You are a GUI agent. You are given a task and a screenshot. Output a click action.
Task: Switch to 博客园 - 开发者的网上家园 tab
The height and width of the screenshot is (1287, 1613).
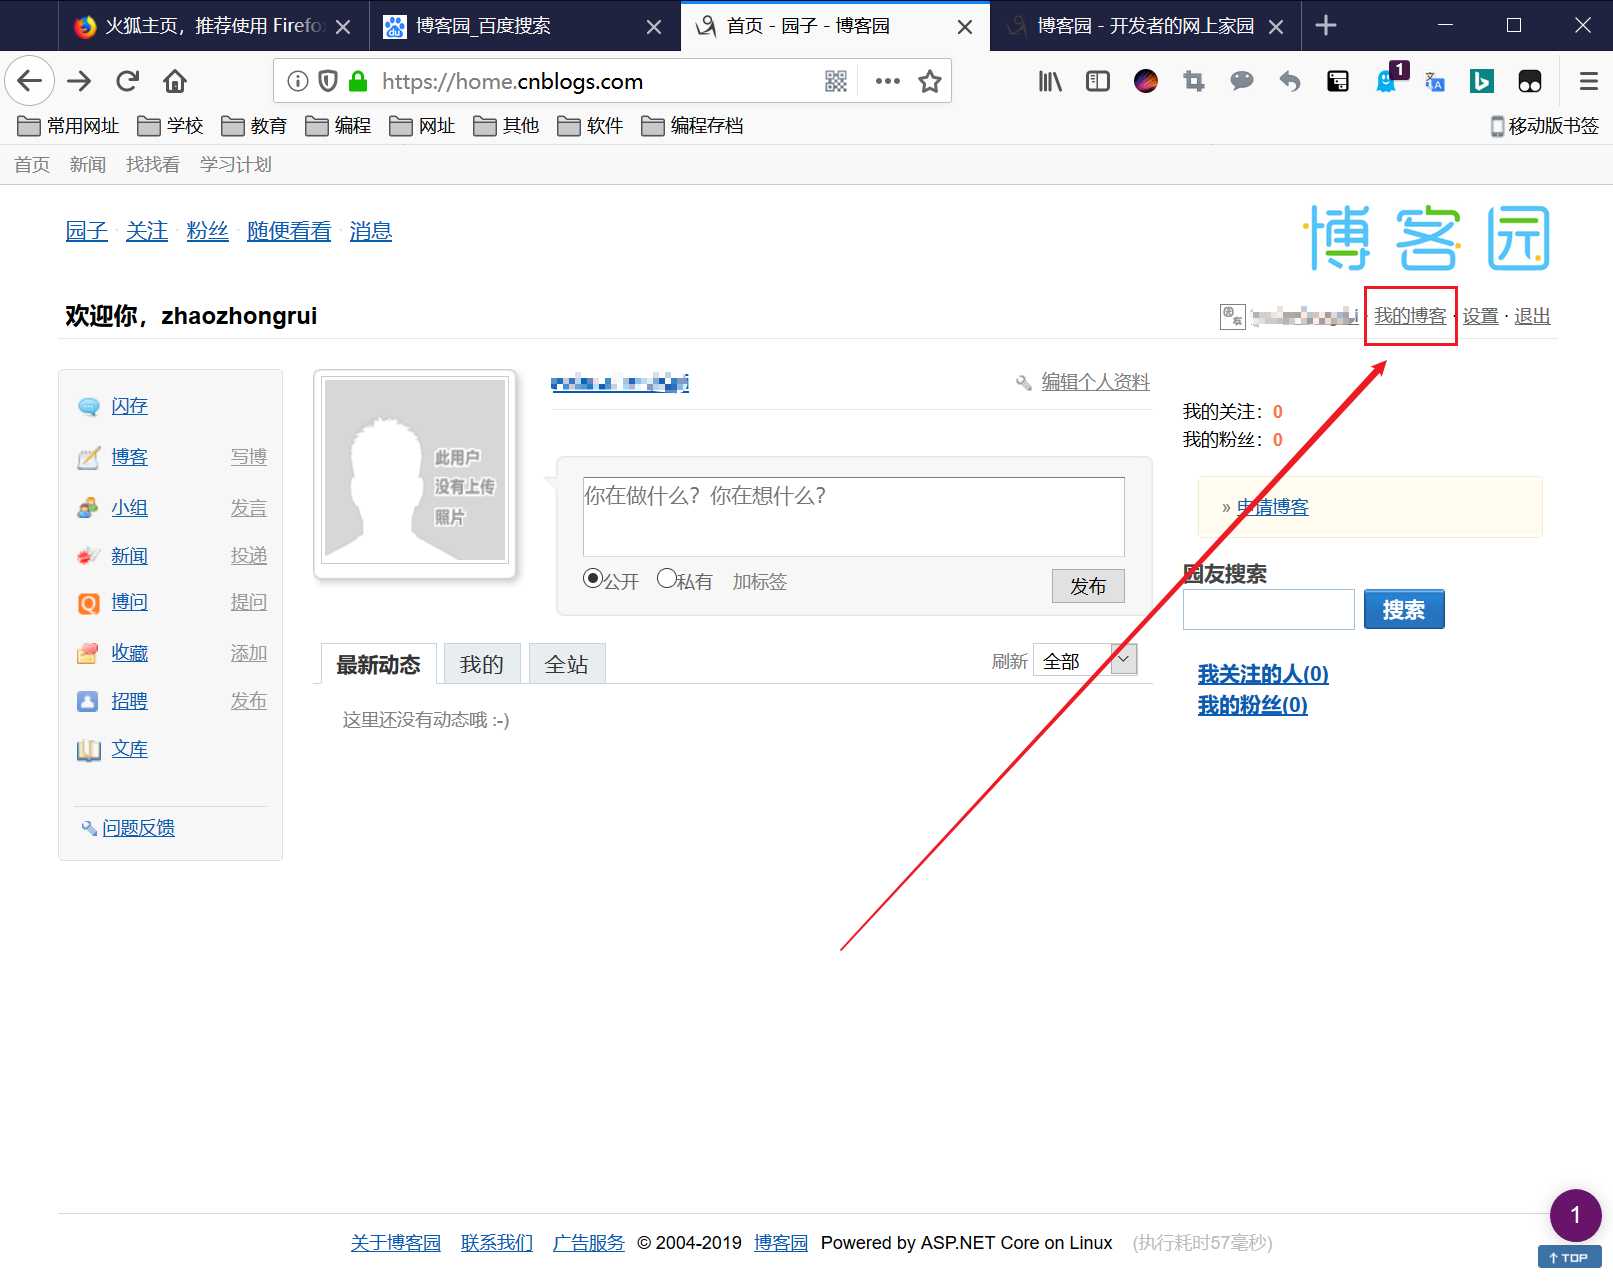(x=1145, y=26)
